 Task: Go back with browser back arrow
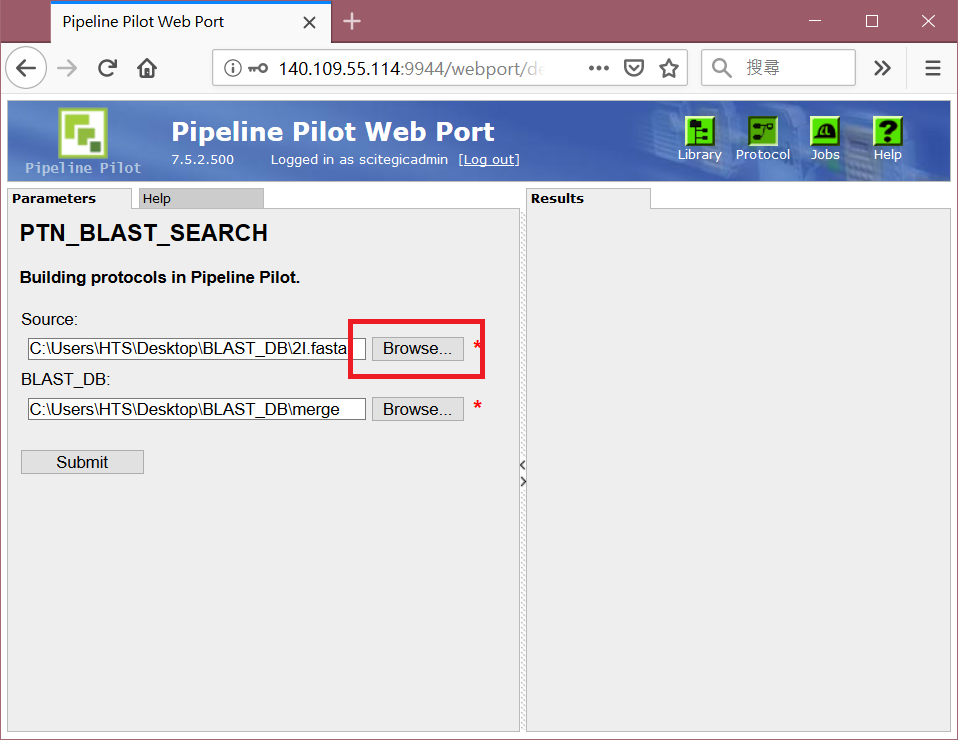(26, 68)
